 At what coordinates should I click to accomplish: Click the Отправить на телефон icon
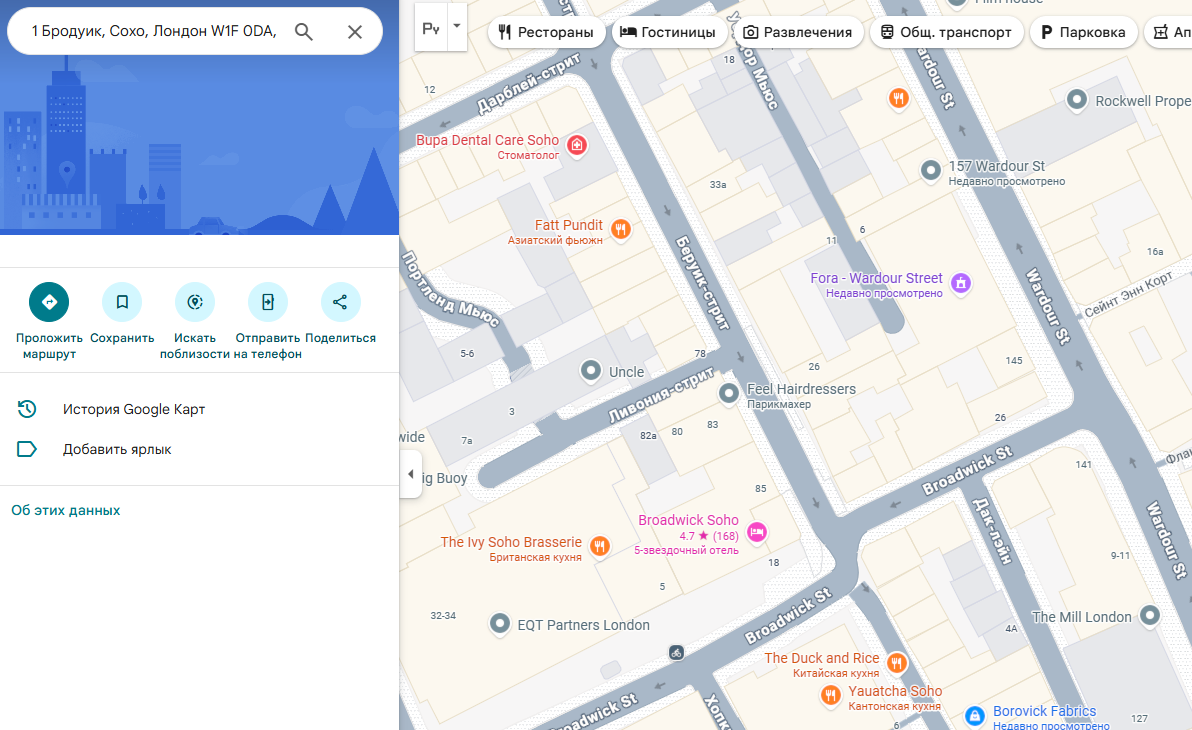point(268,302)
